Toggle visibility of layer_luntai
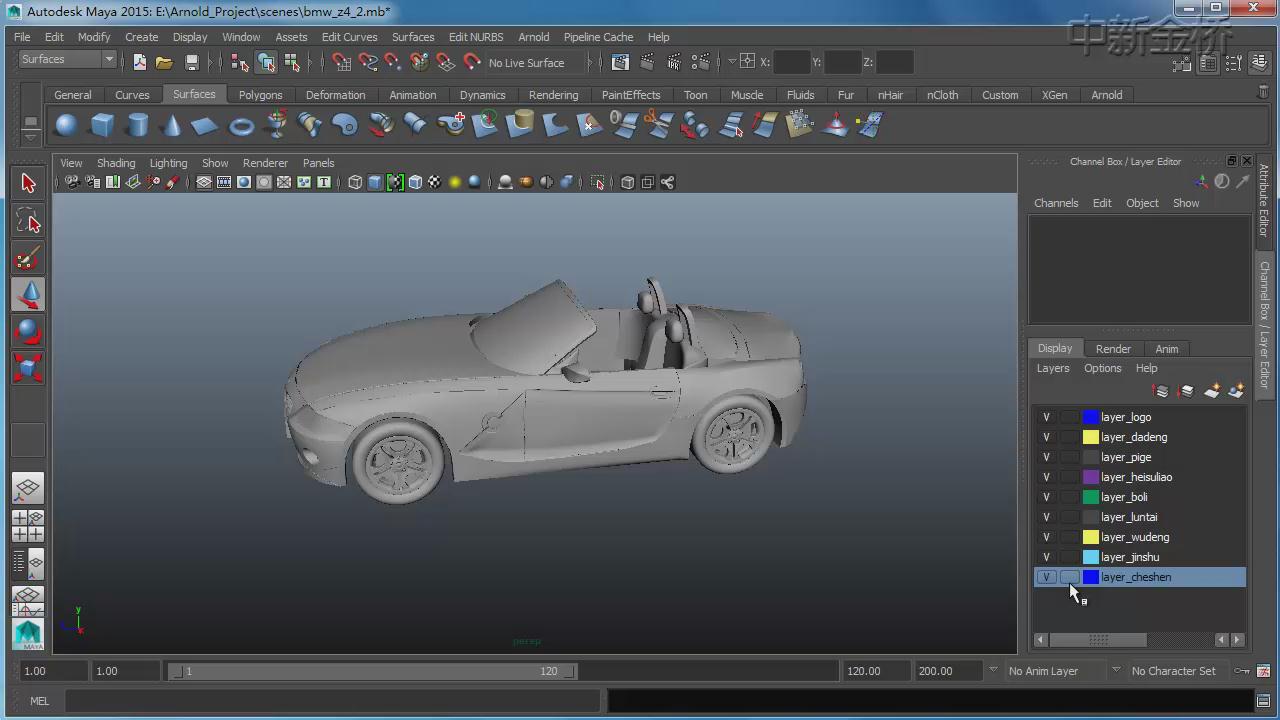Viewport: 1280px width, 720px height. coord(1046,517)
